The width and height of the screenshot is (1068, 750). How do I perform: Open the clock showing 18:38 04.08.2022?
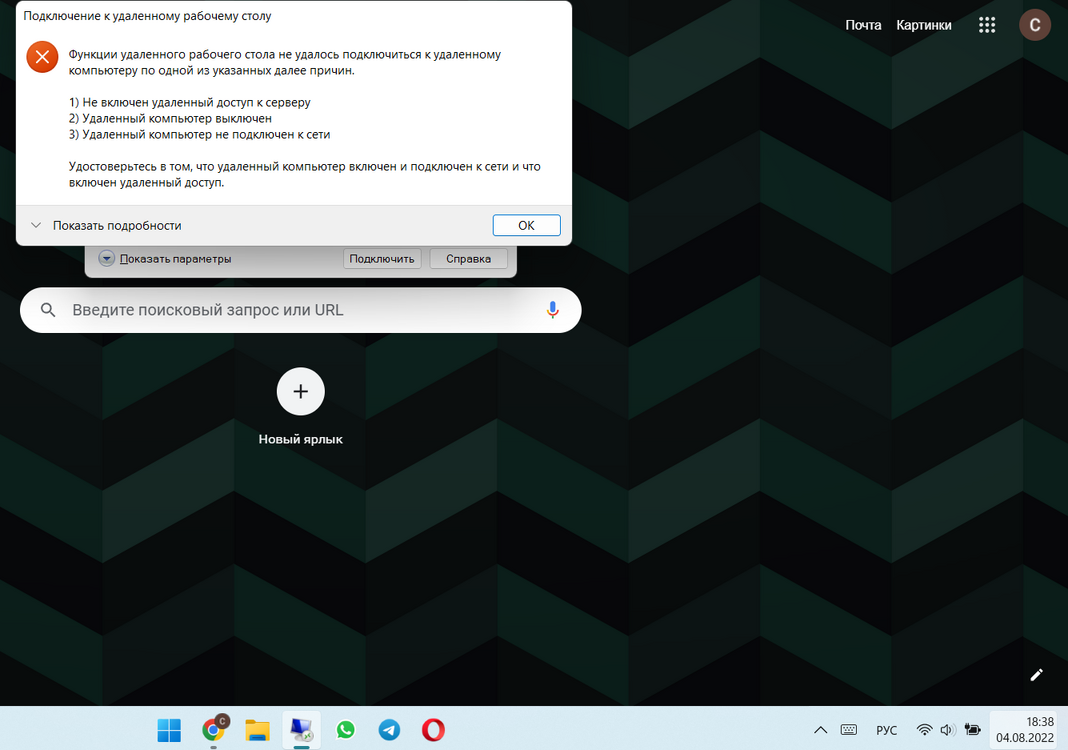1024,730
